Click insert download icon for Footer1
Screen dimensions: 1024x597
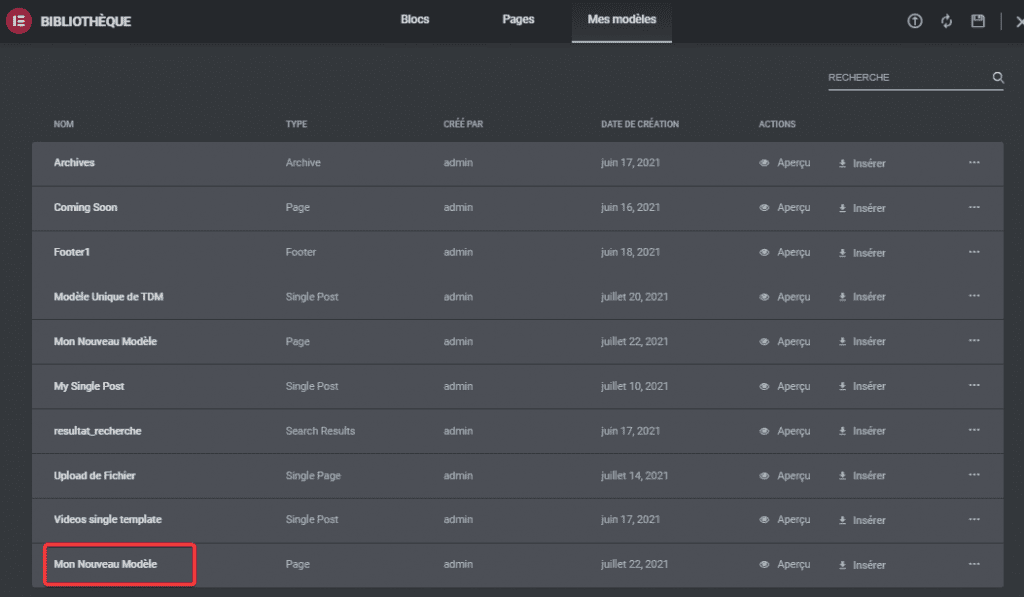843,253
